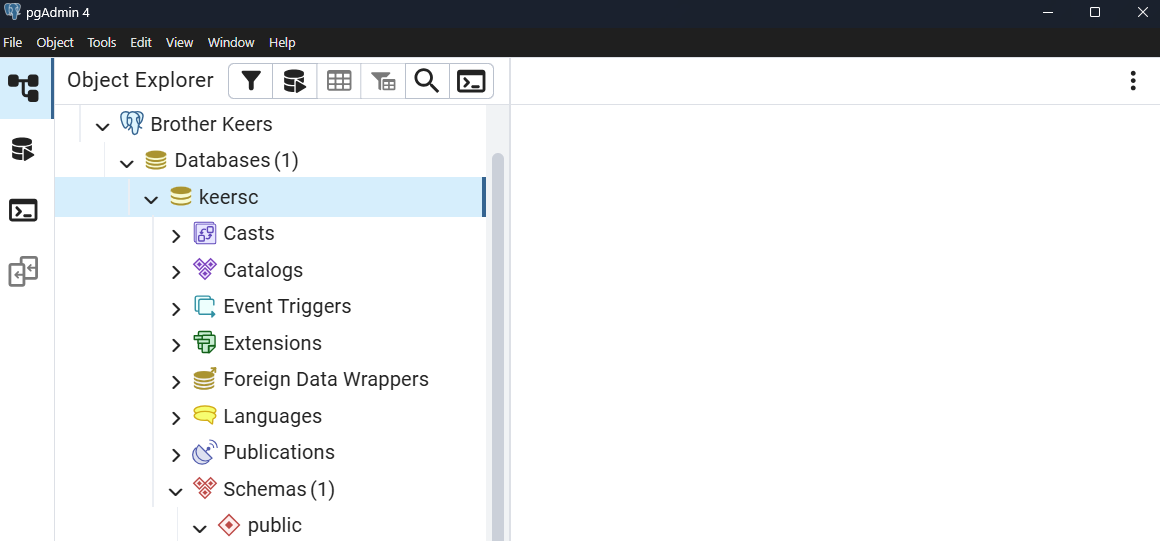
Task: Click the View Data table toolbar icon
Action: point(339,81)
